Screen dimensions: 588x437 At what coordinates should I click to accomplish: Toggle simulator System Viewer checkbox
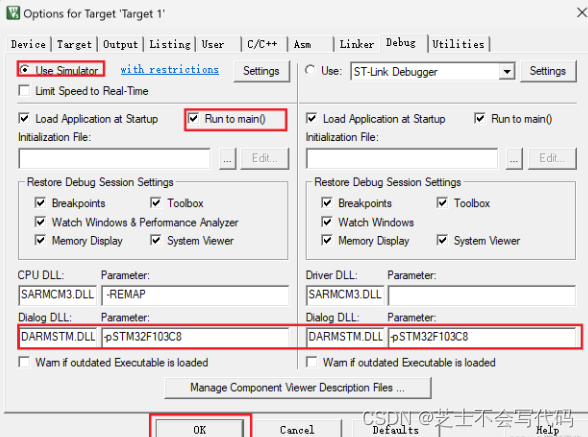pos(156,240)
